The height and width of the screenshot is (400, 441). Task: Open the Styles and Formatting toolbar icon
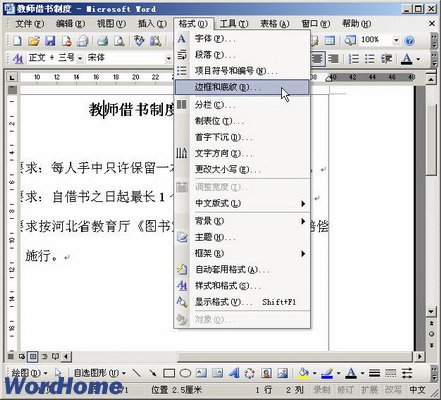(17, 59)
